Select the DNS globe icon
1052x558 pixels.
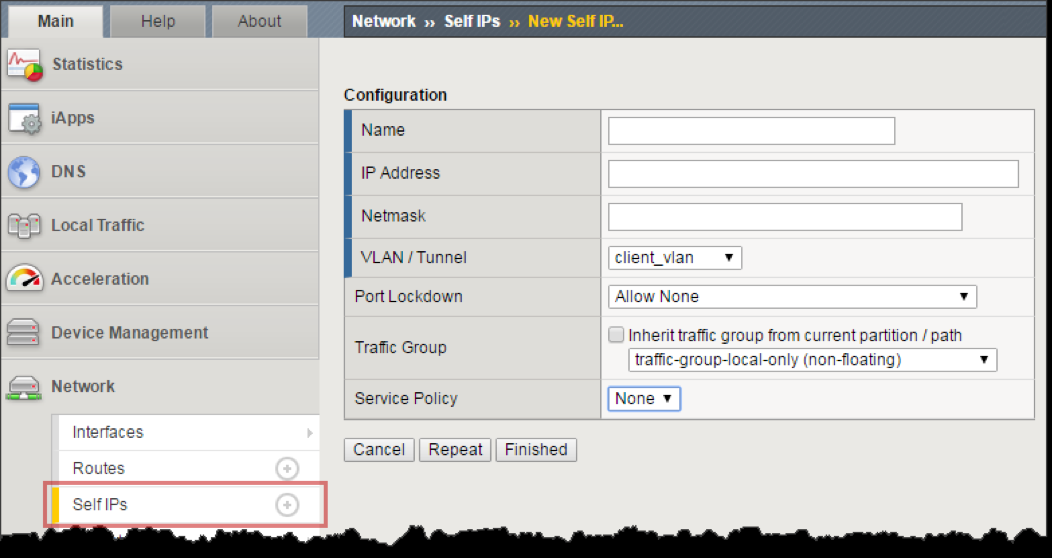click(x=24, y=172)
